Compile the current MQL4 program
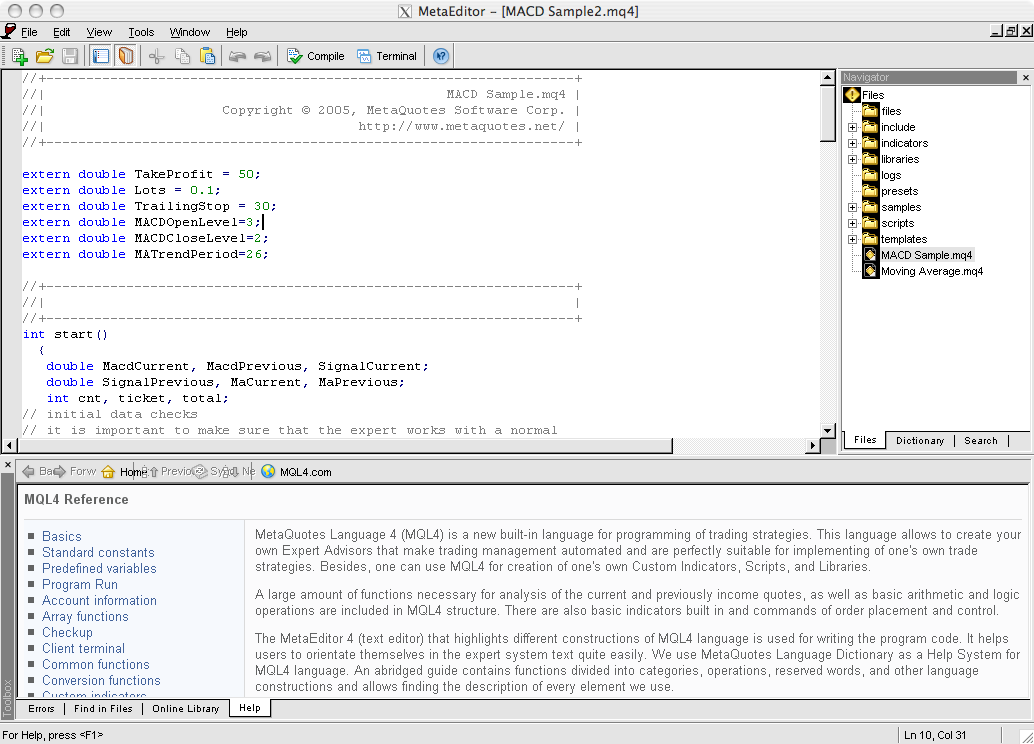 (315, 56)
